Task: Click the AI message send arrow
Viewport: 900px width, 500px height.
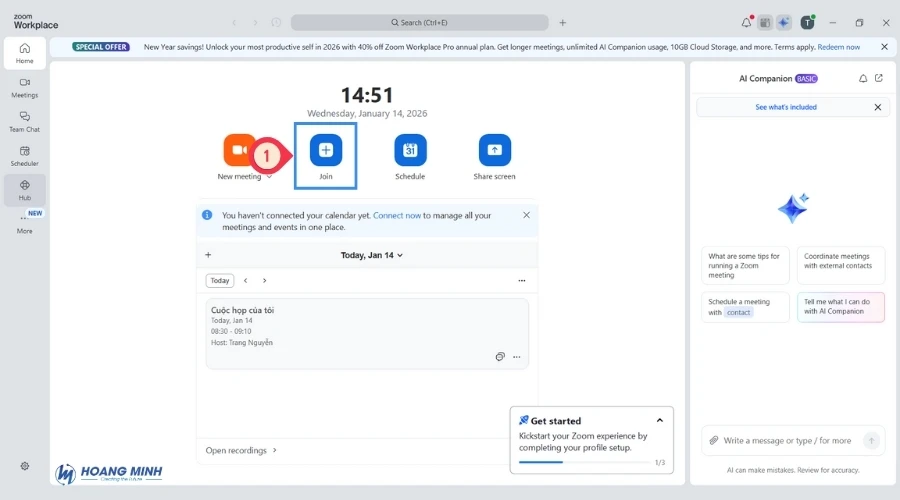Action: 871,441
